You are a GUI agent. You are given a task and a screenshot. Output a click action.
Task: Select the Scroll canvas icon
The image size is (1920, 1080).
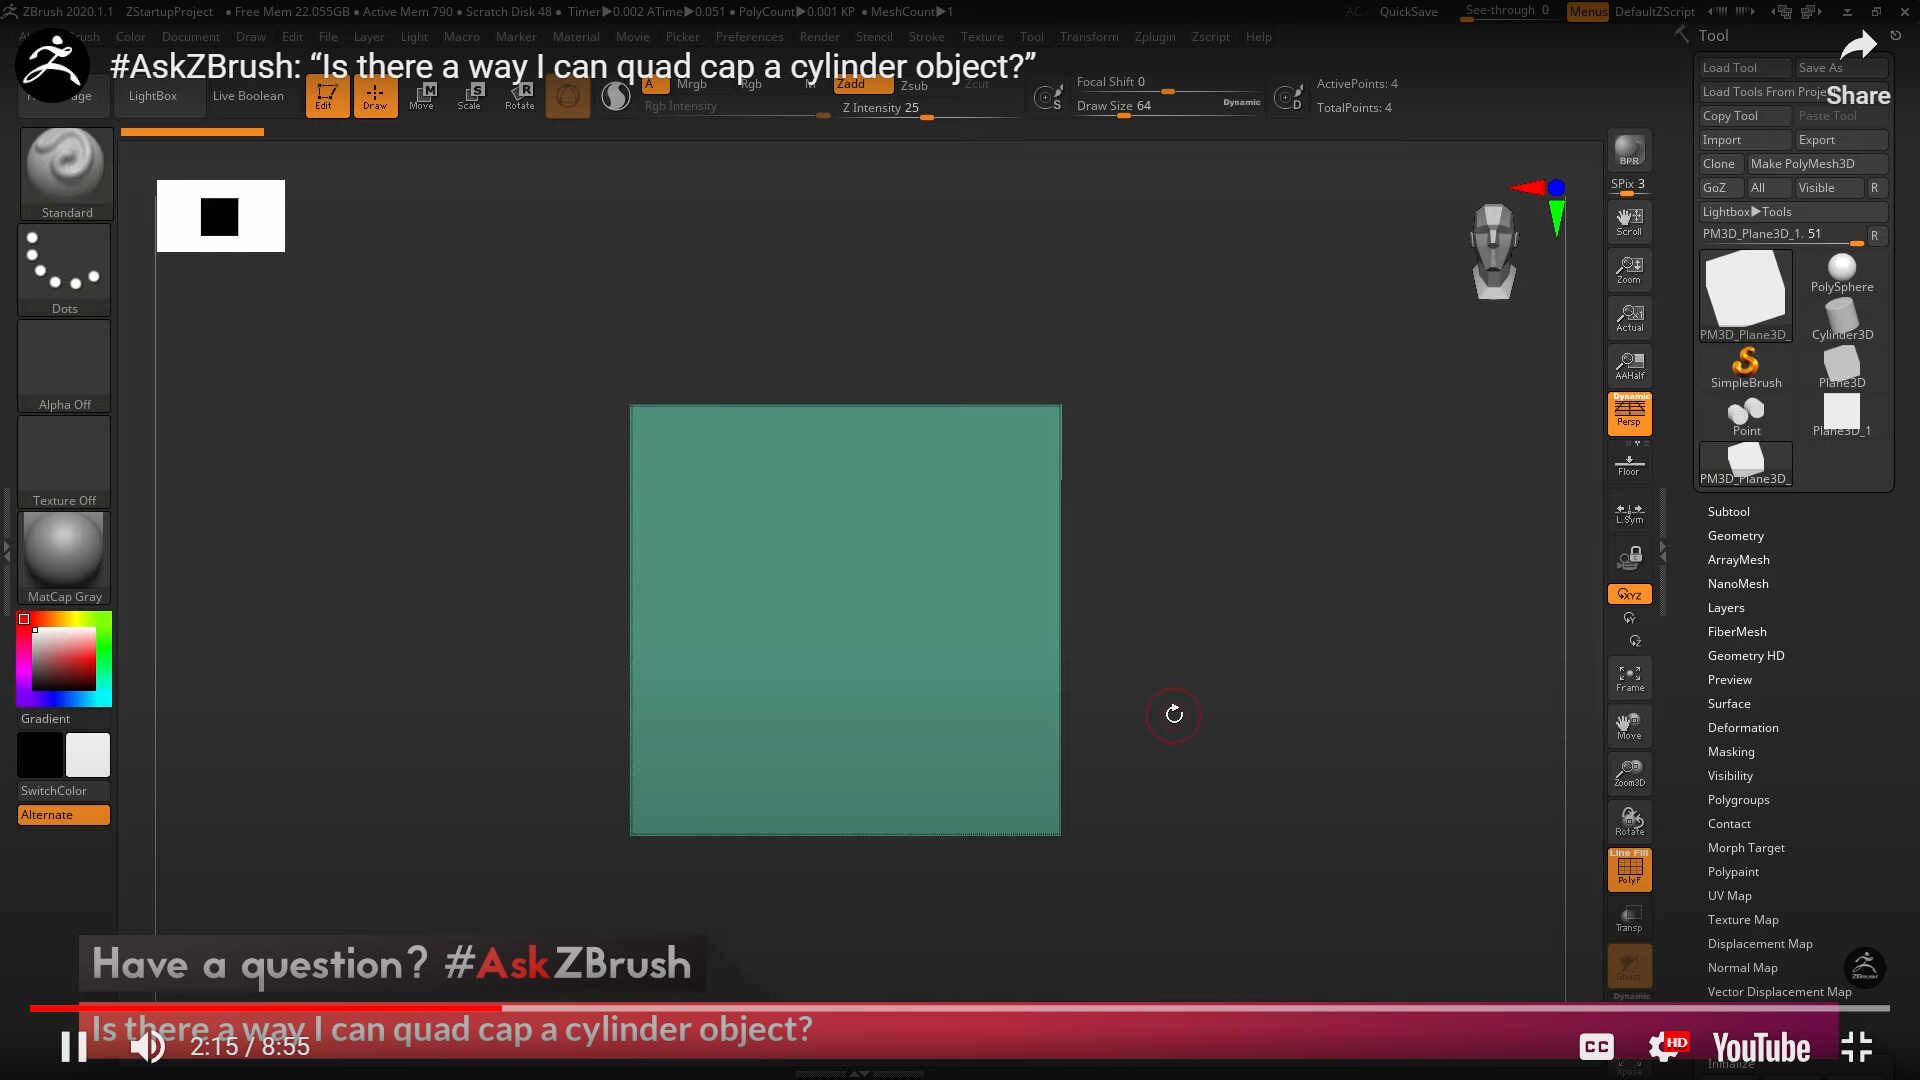tap(1629, 221)
